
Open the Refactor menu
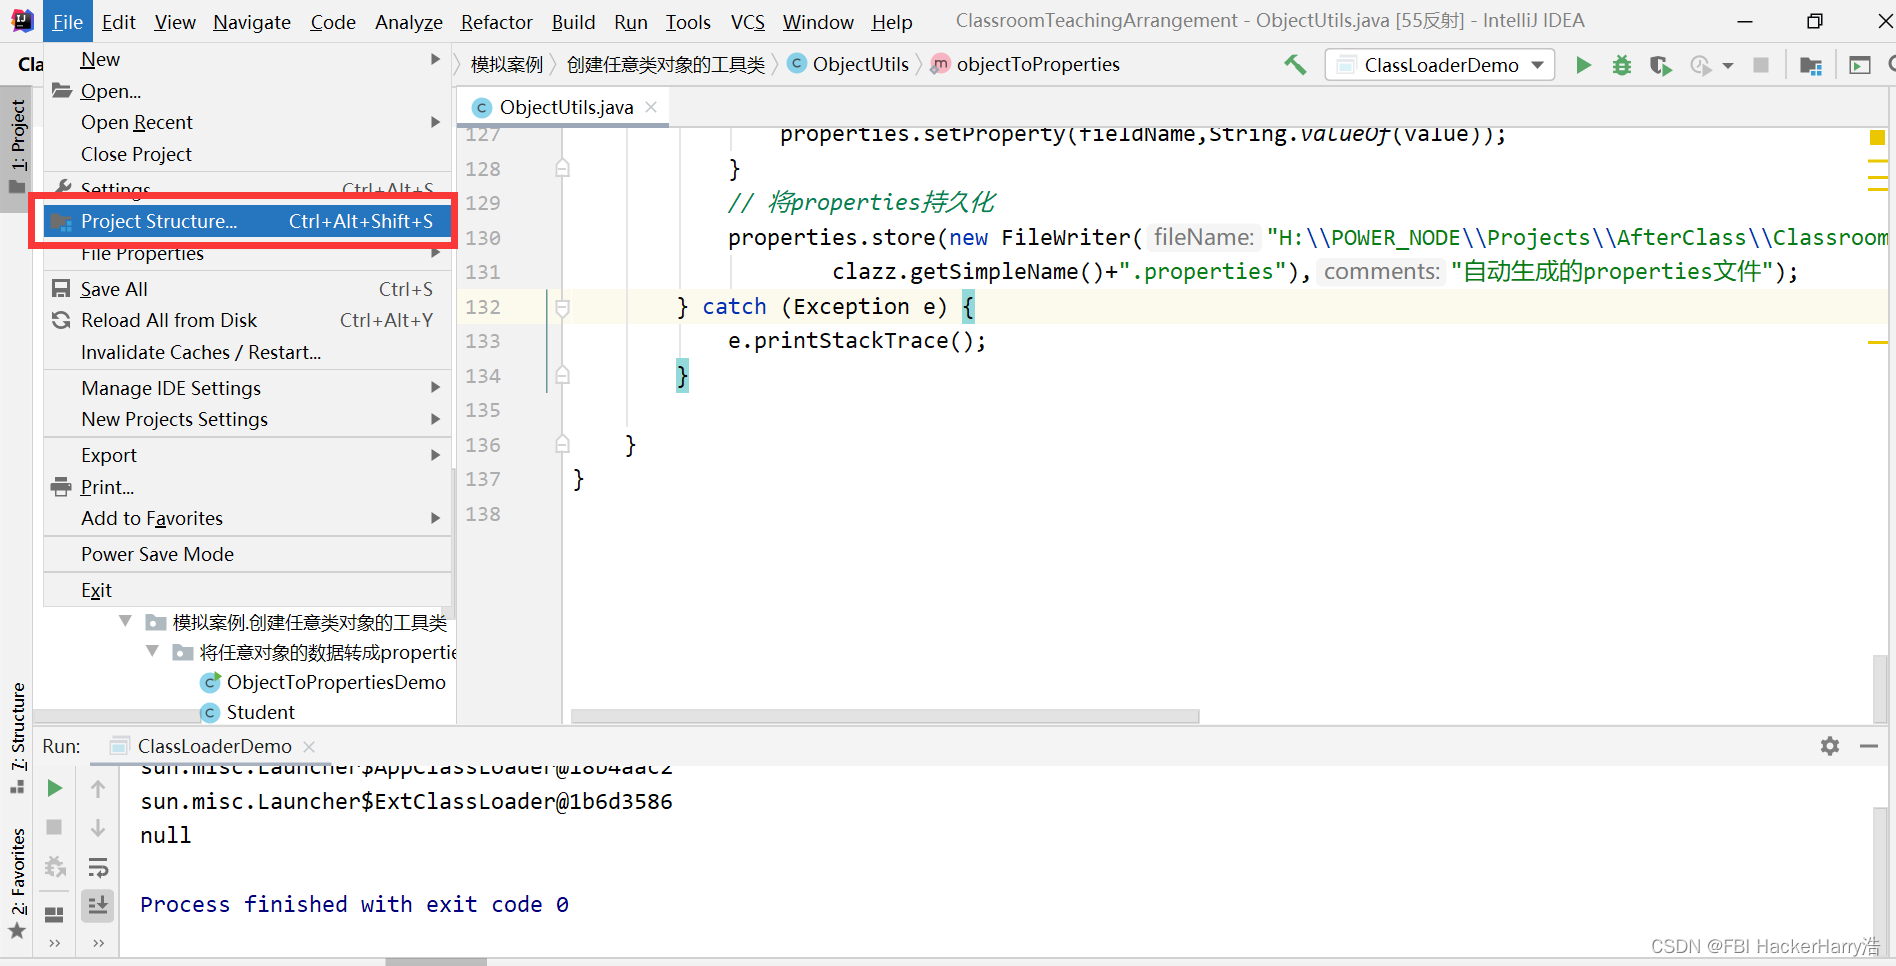pyautogui.click(x=496, y=22)
